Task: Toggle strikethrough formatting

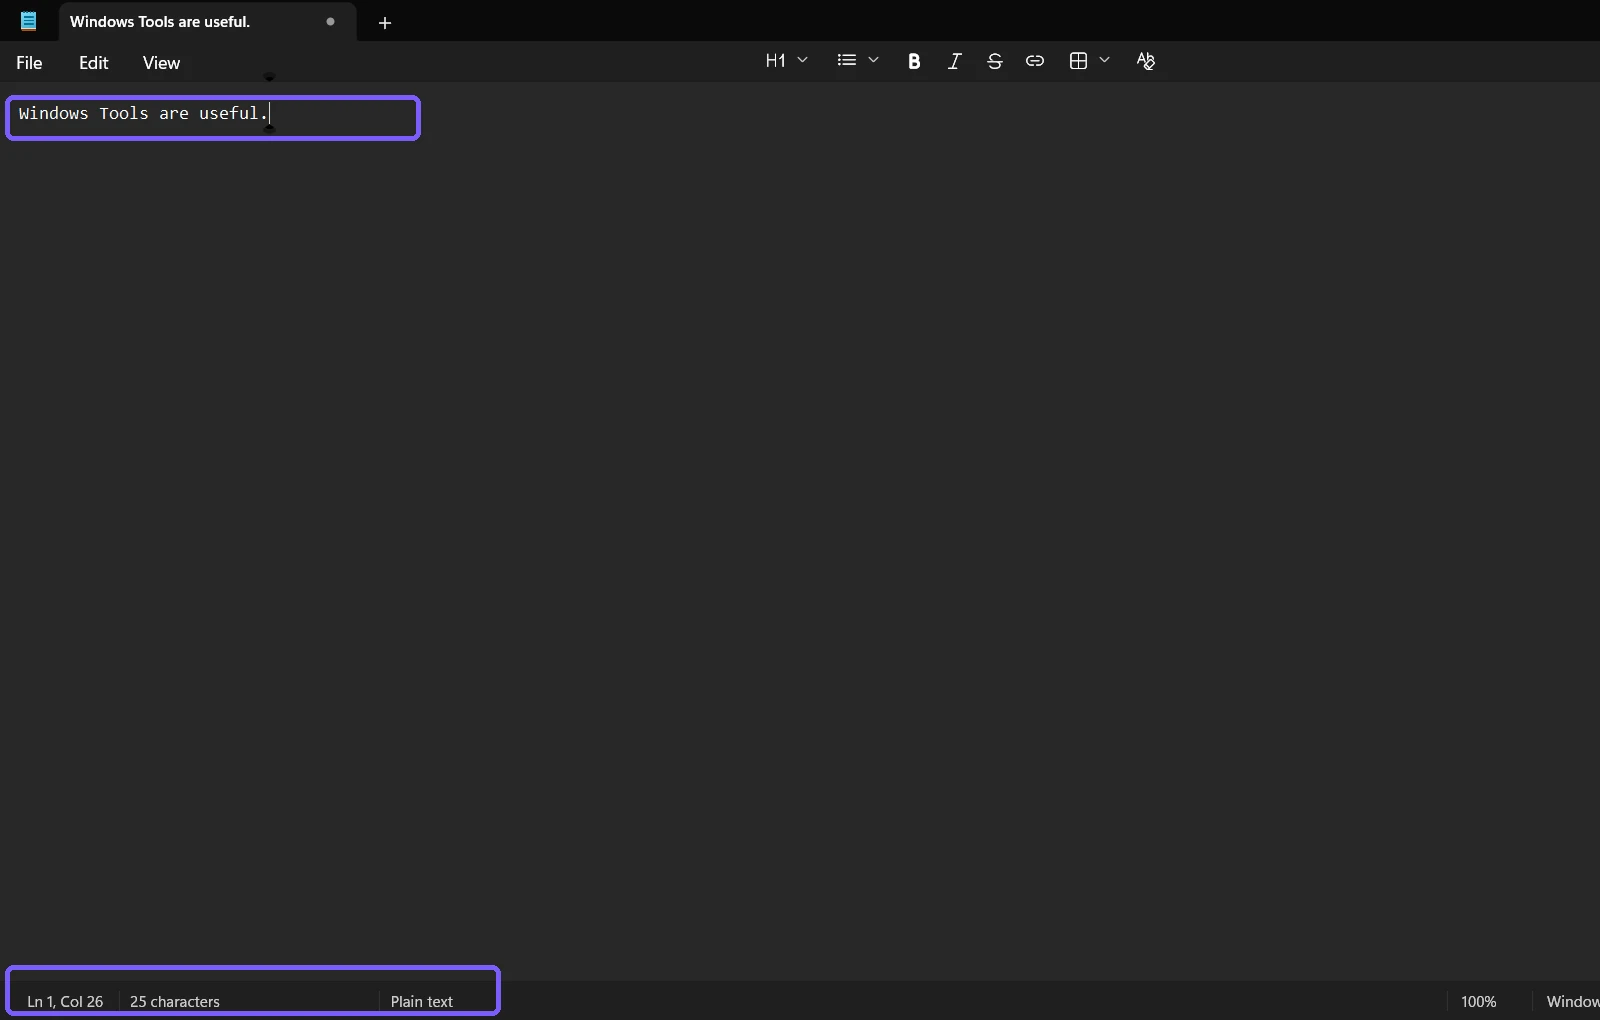Action: click(x=994, y=61)
